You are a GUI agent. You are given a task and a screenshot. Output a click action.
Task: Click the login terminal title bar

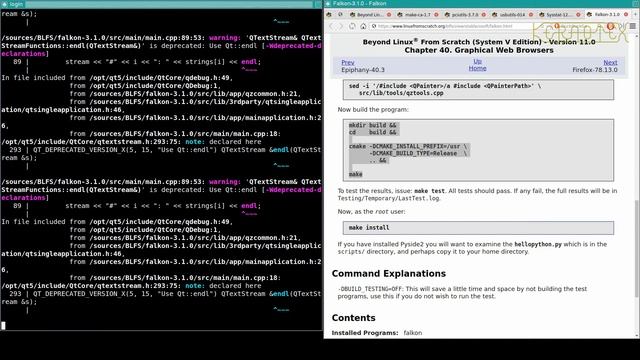pos(161,4)
